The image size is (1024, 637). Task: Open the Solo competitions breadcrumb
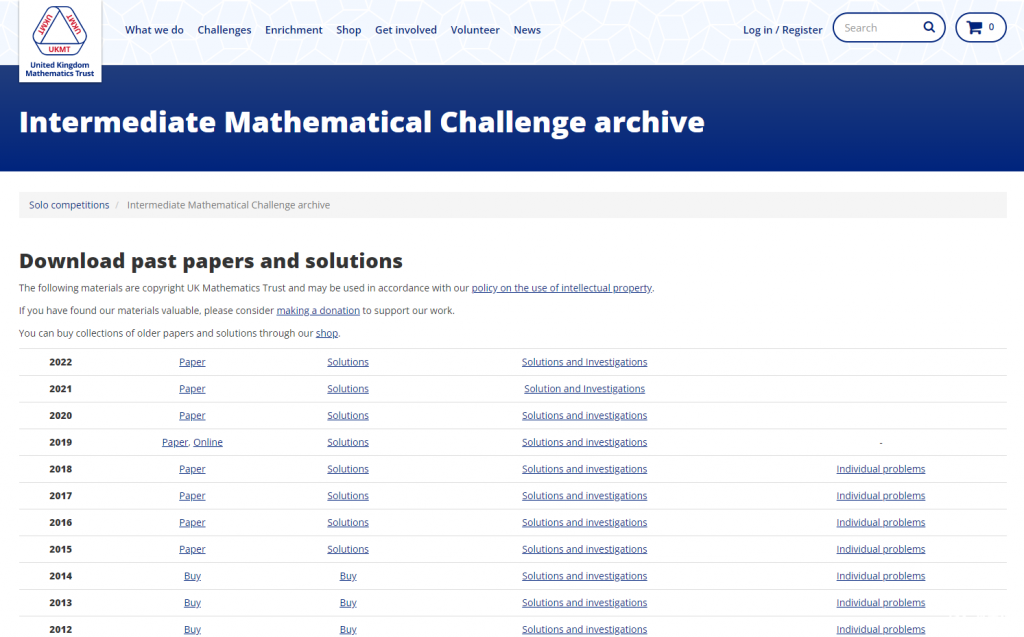tap(69, 205)
